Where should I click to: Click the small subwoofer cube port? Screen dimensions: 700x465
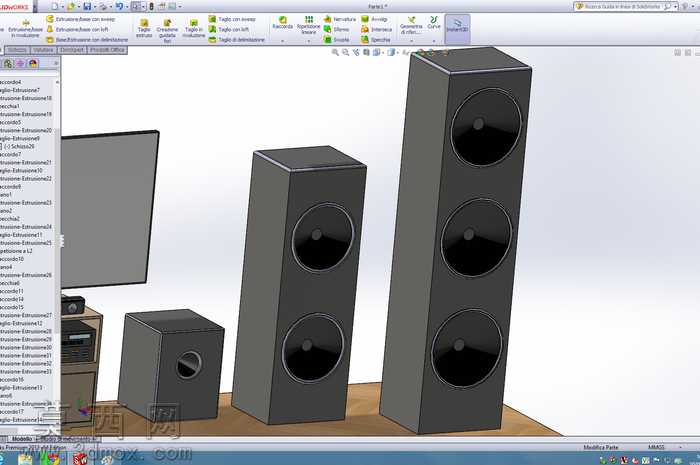(189, 365)
